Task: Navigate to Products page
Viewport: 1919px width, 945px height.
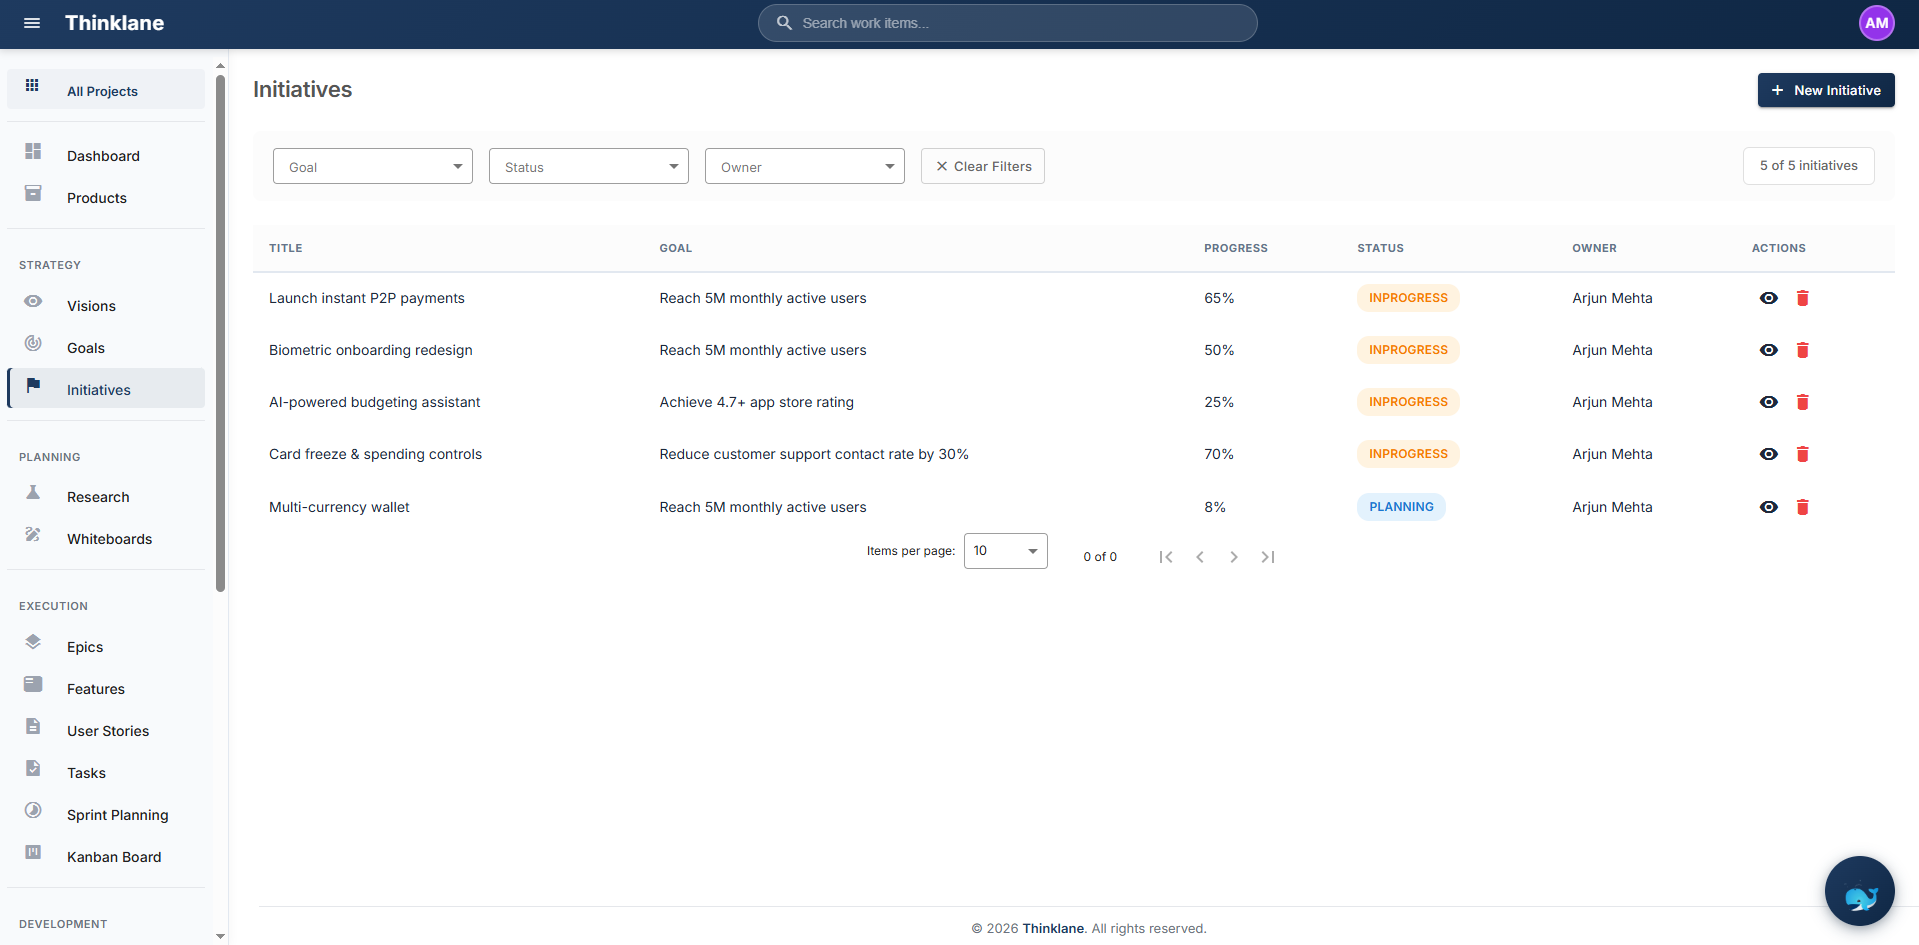Action: 106,197
